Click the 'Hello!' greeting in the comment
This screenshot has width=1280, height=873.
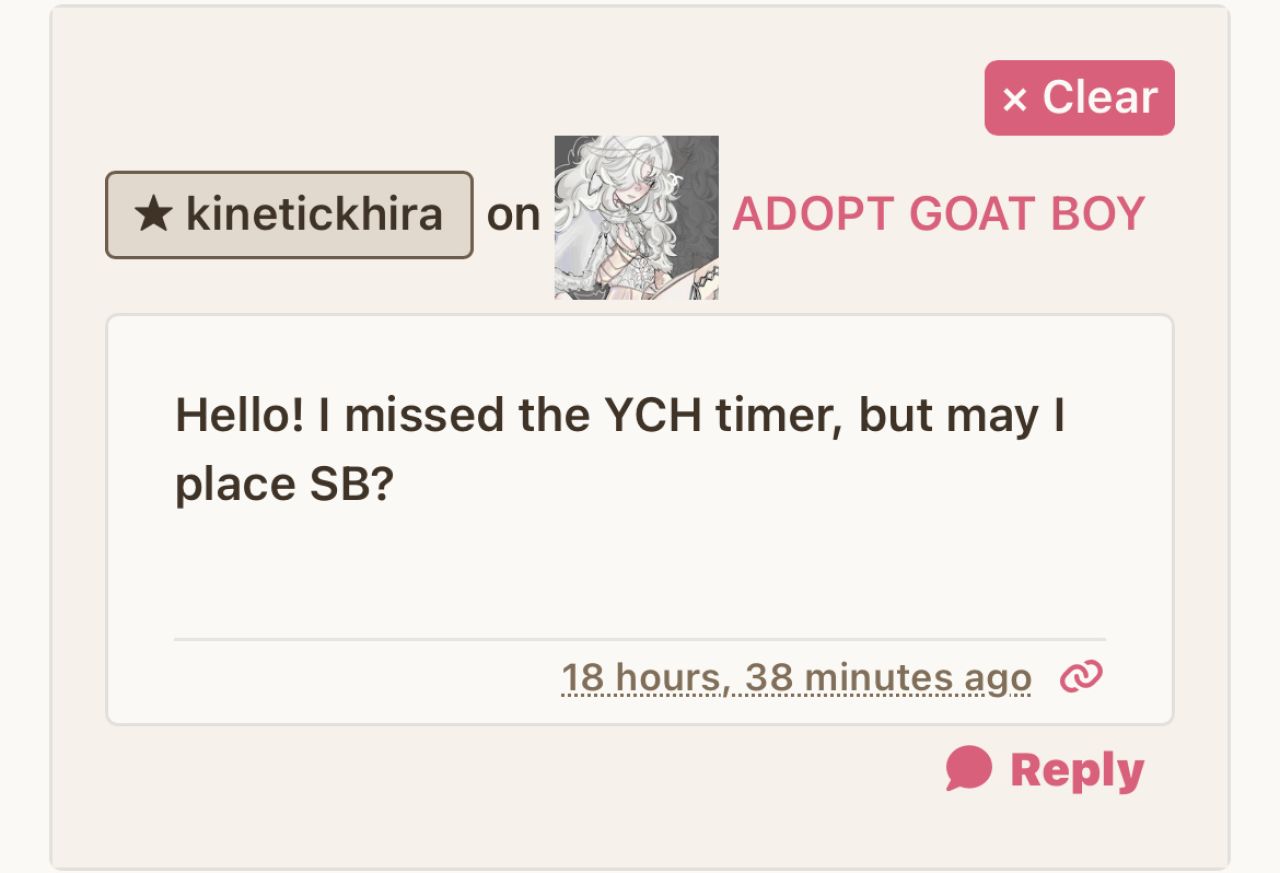coord(240,415)
